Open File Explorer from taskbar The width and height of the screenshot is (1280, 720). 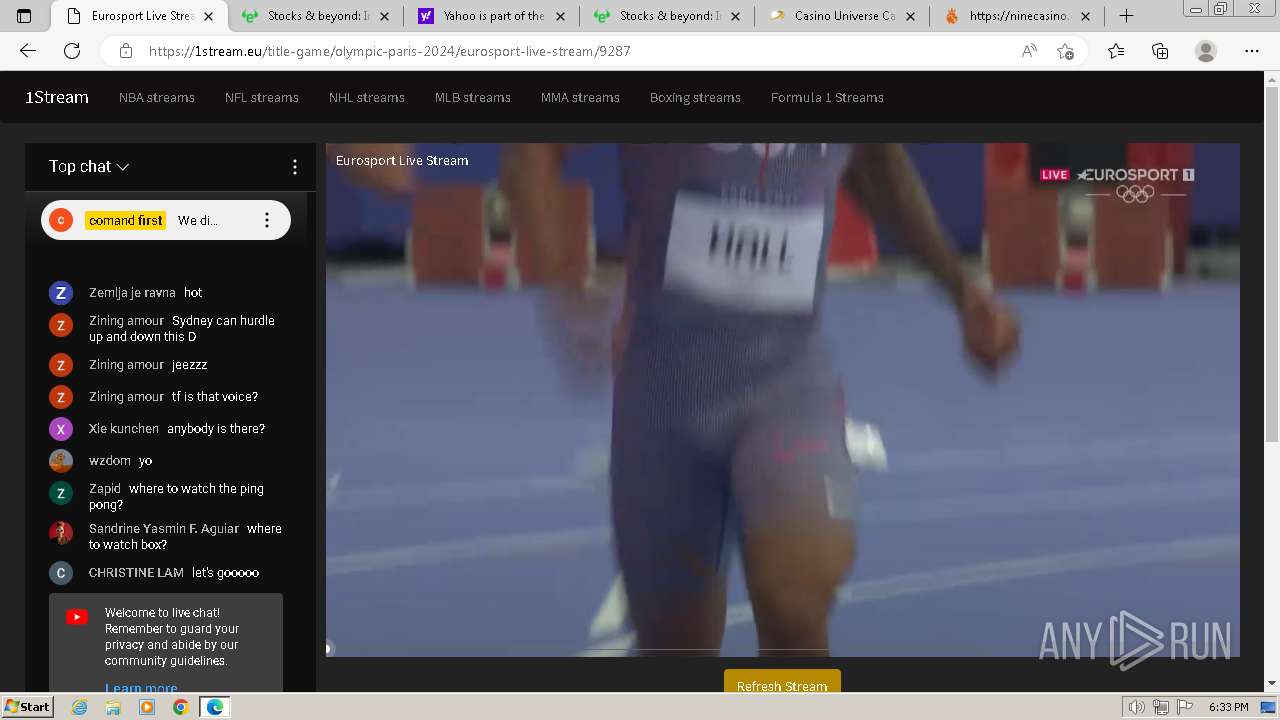(113, 707)
